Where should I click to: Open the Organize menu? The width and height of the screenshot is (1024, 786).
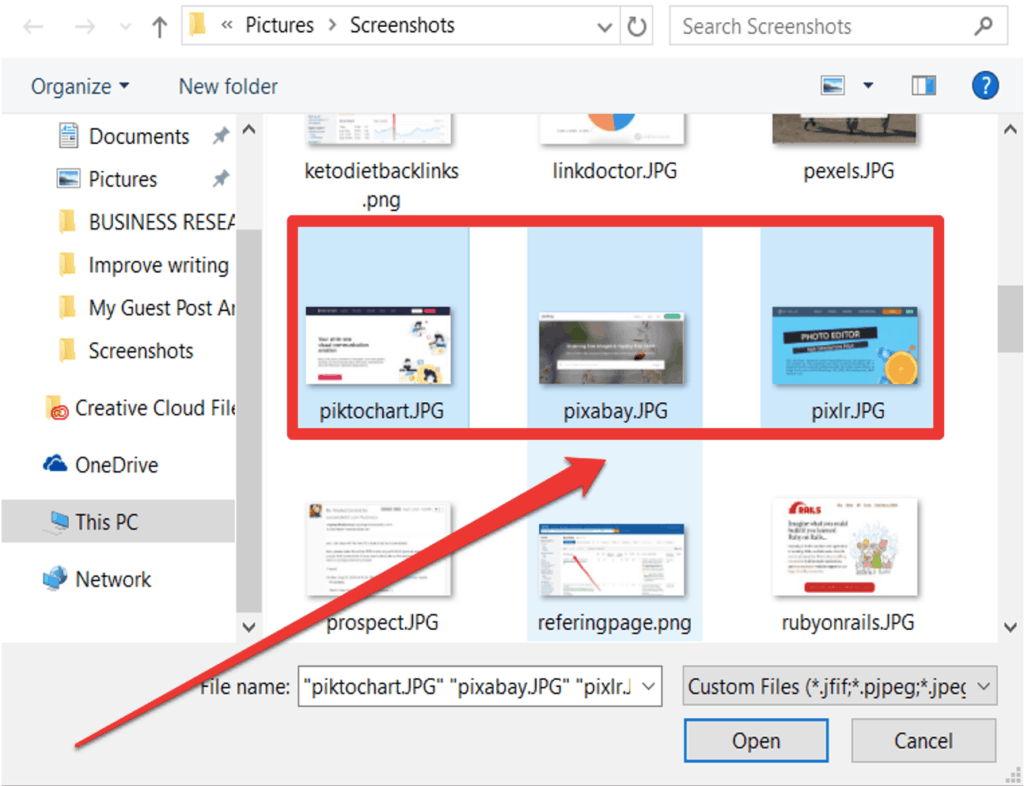point(80,86)
